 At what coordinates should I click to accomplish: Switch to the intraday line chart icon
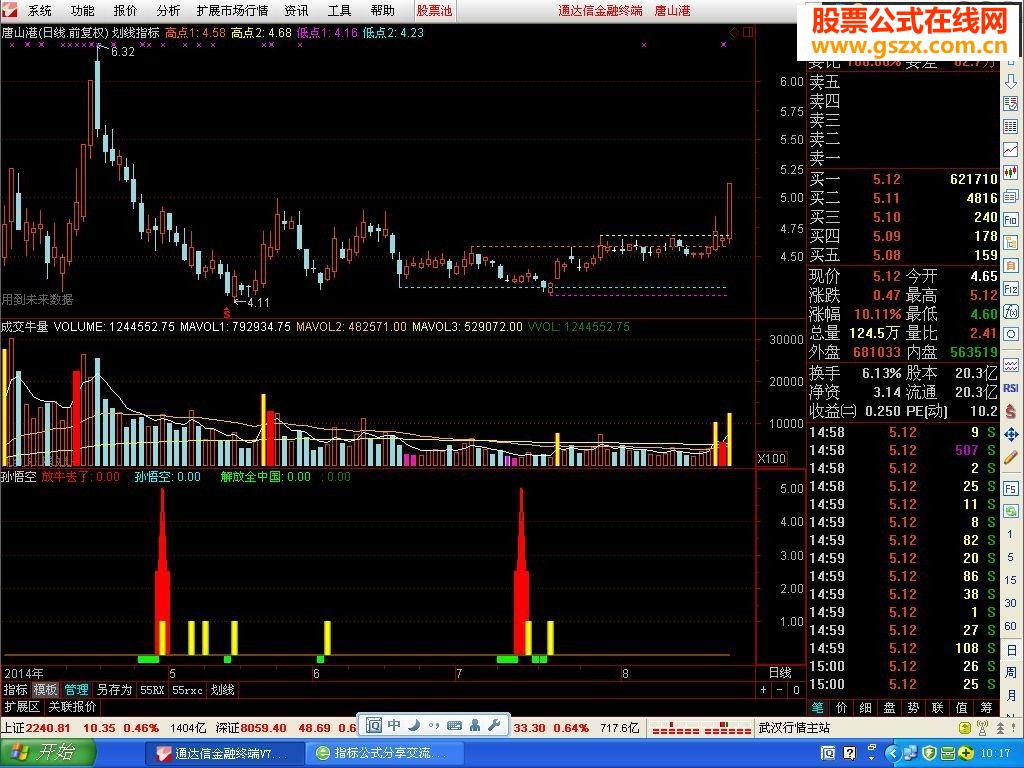[1010, 150]
